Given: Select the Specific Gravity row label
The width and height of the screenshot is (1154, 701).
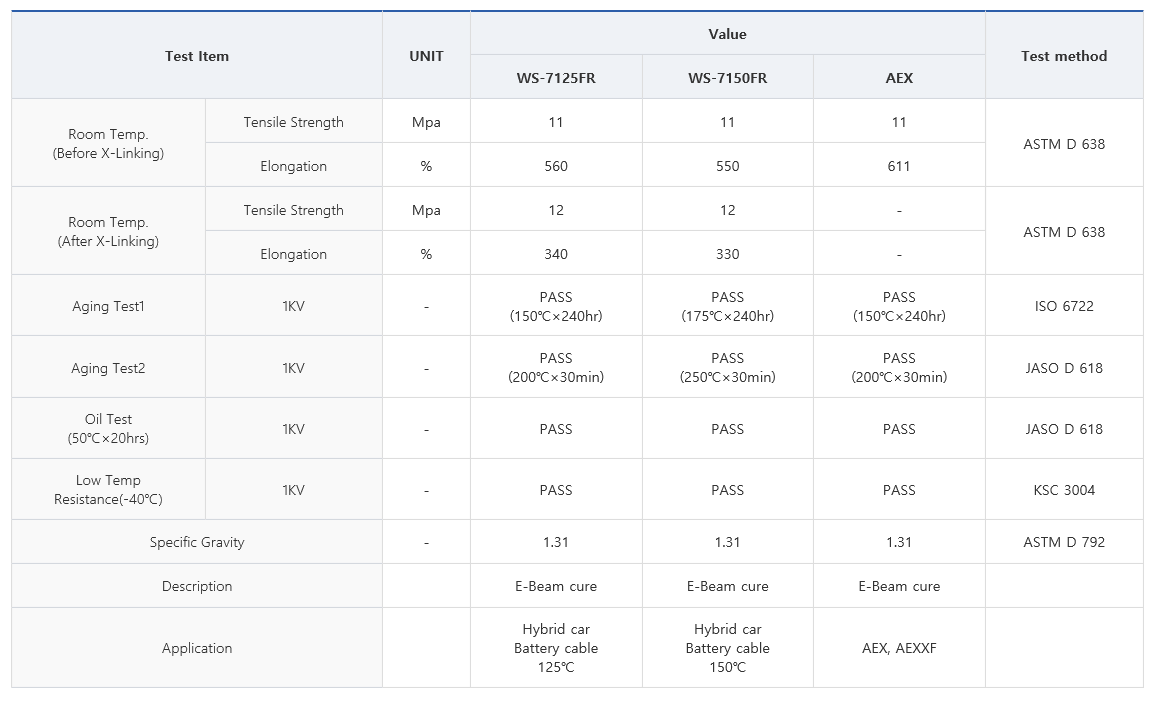Looking at the screenshot, I should click(197, 542).
